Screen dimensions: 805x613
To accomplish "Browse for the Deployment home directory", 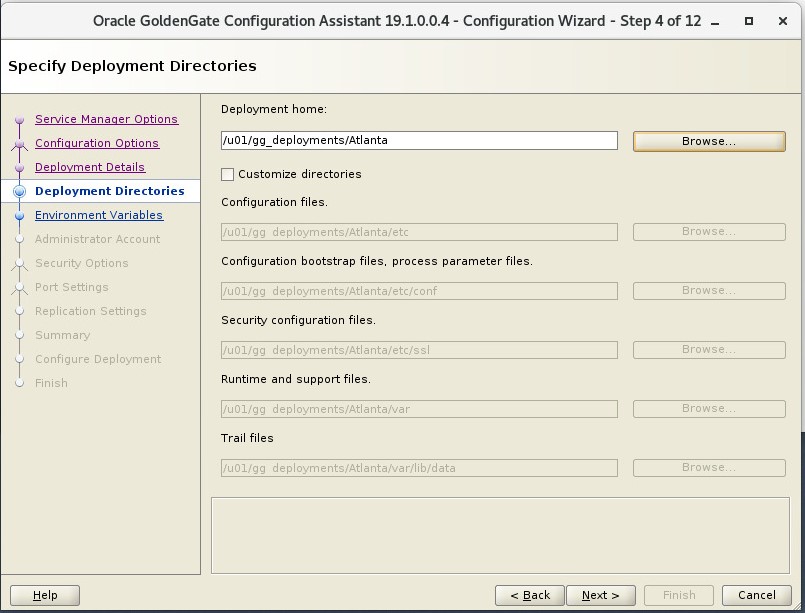I will [x=709, y=141].
